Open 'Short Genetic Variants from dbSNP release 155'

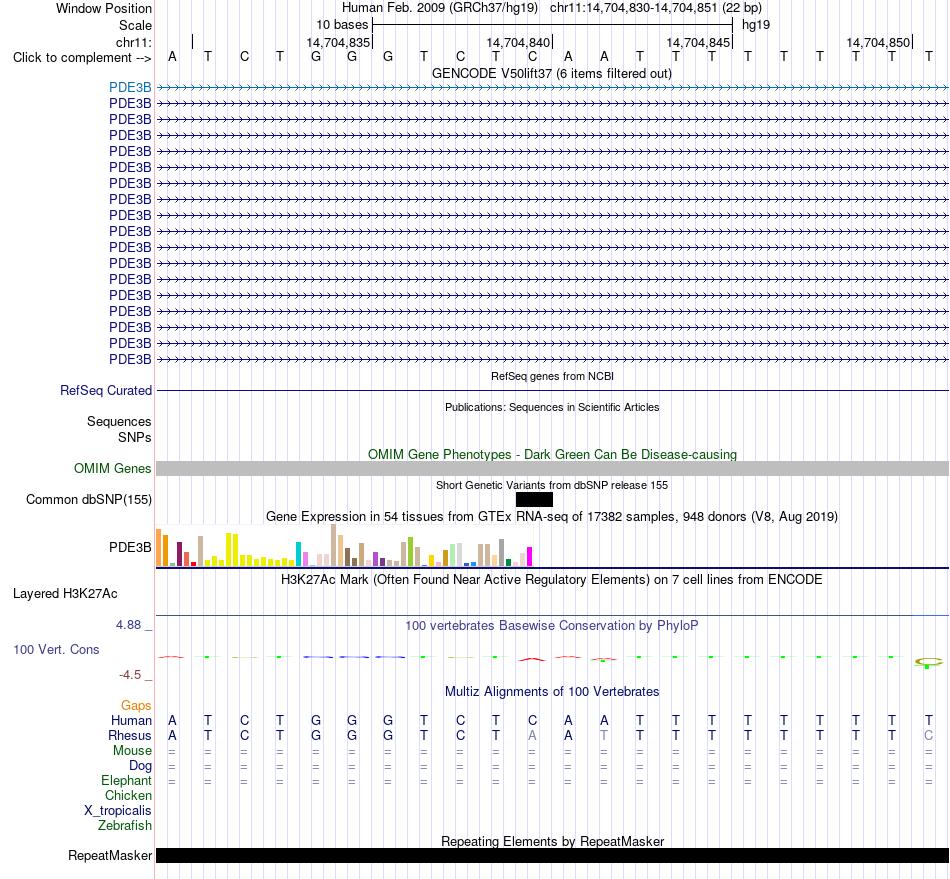(552, 485)
